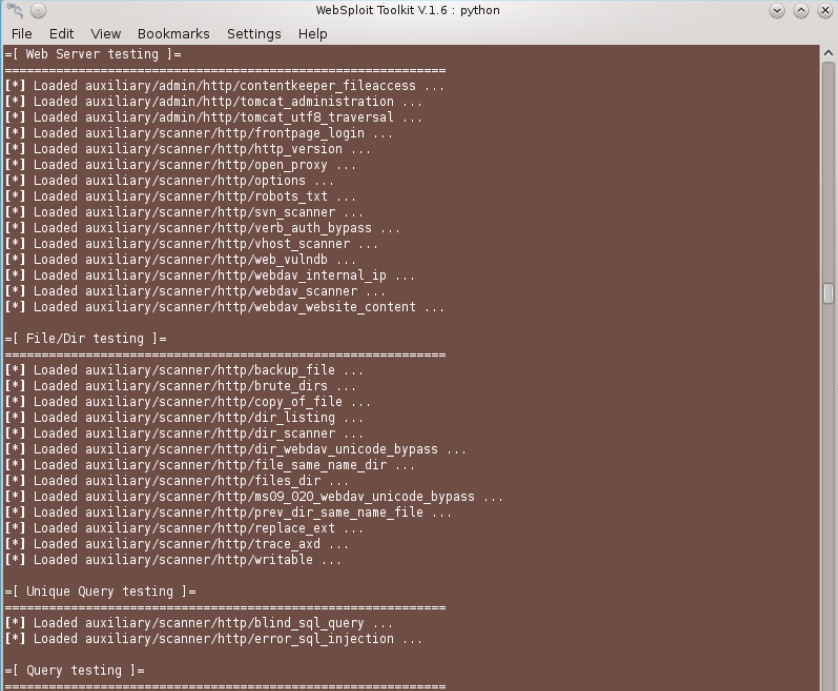Close the WebSploit Toolkit window
The image size is (838, 691).
tap(823, 11)
